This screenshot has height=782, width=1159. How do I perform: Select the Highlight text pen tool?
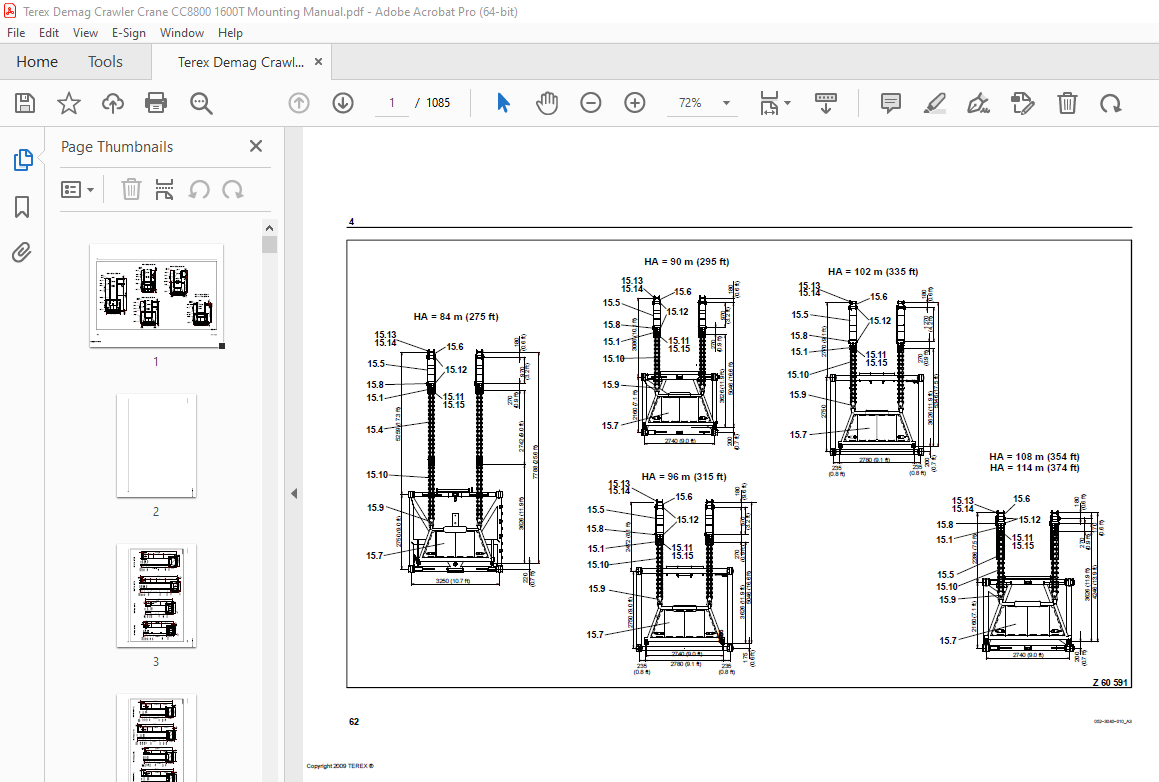[x=935, y=103]
